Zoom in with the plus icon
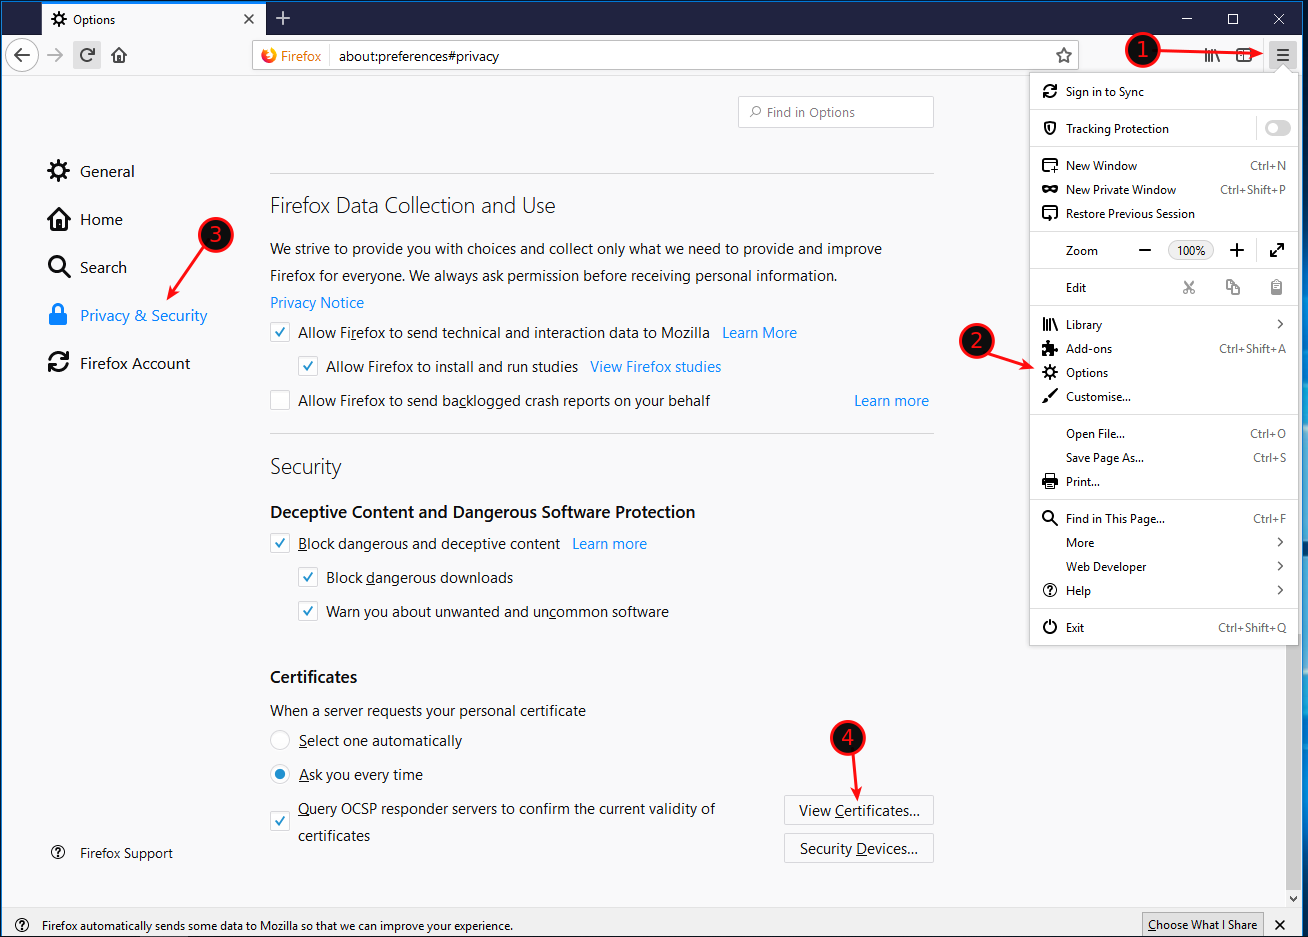Image resolution: width=1308 pixels, height=937 pixels. click(1237, 250)
